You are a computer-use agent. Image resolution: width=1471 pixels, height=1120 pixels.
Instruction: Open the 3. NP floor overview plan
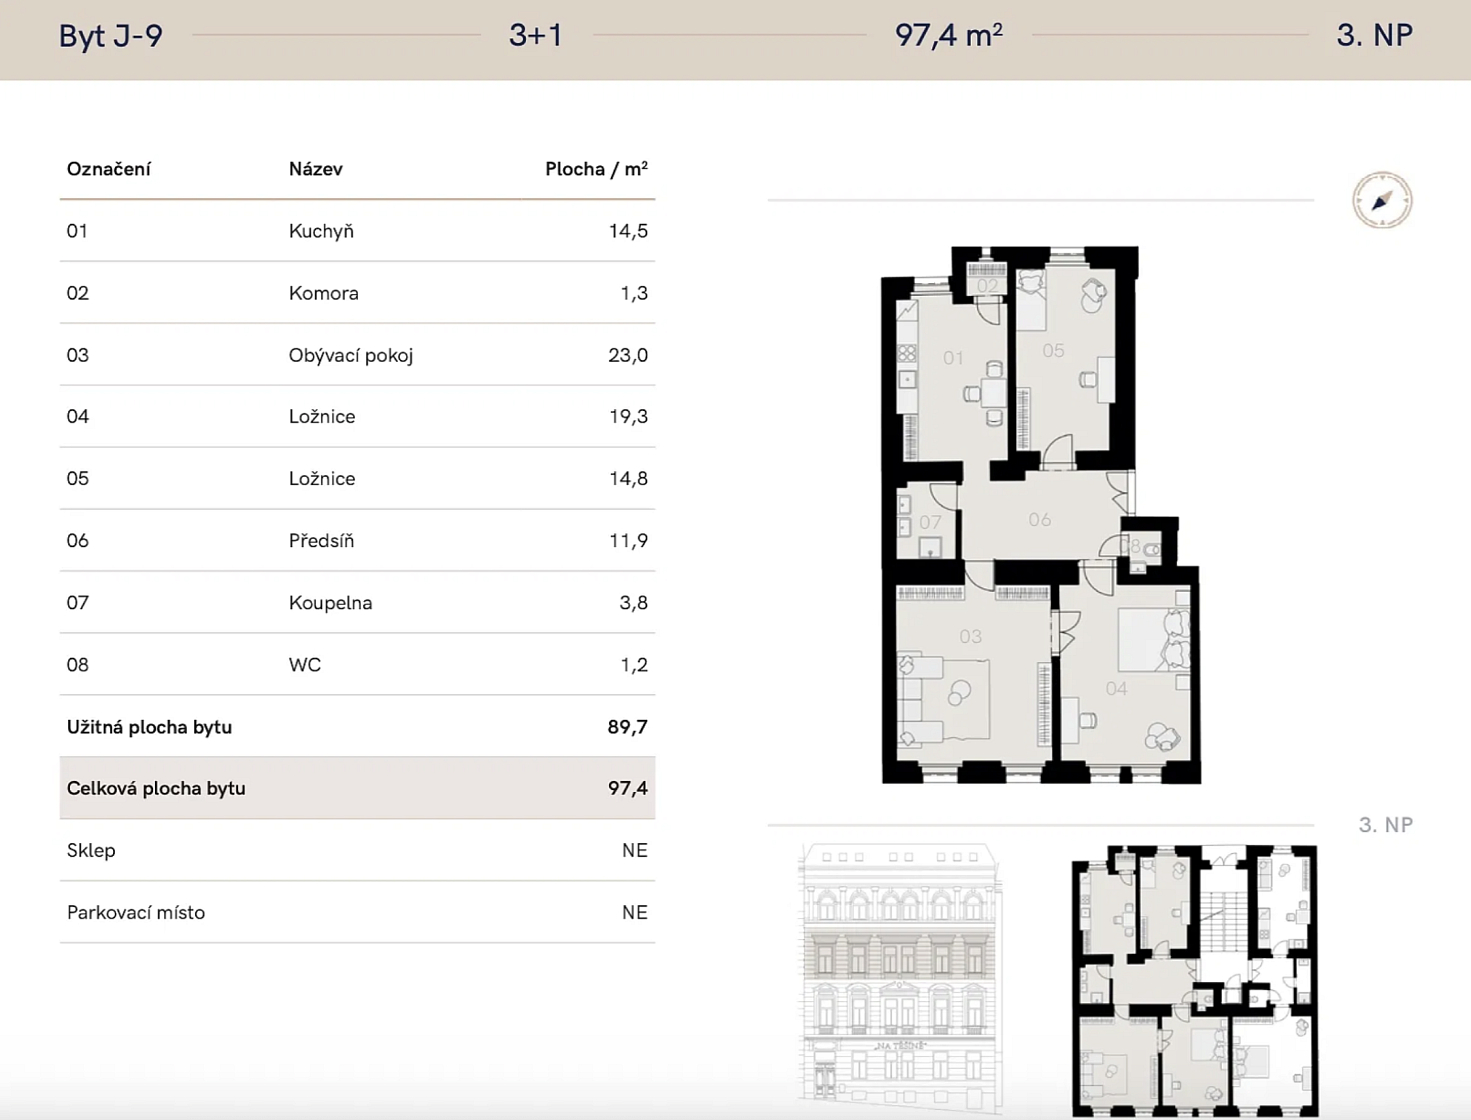pyautogui.click(x=1195, y=980)
